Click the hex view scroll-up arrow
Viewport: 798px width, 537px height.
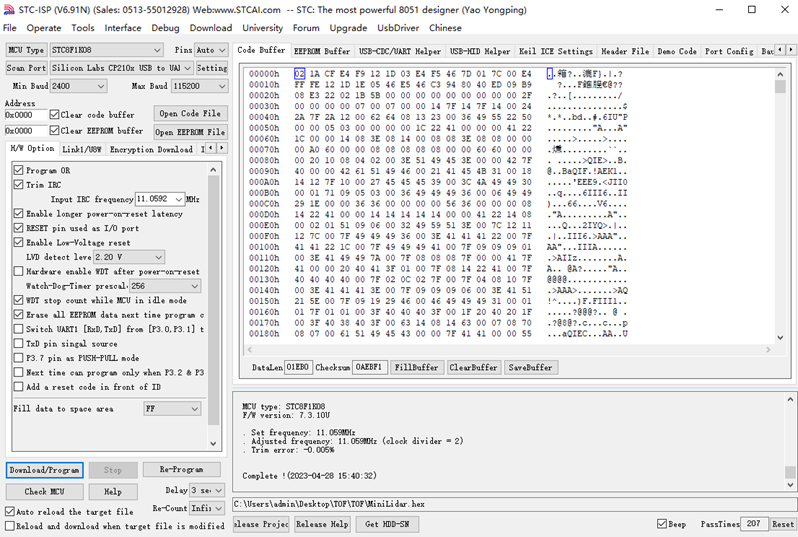click(780, 74)
